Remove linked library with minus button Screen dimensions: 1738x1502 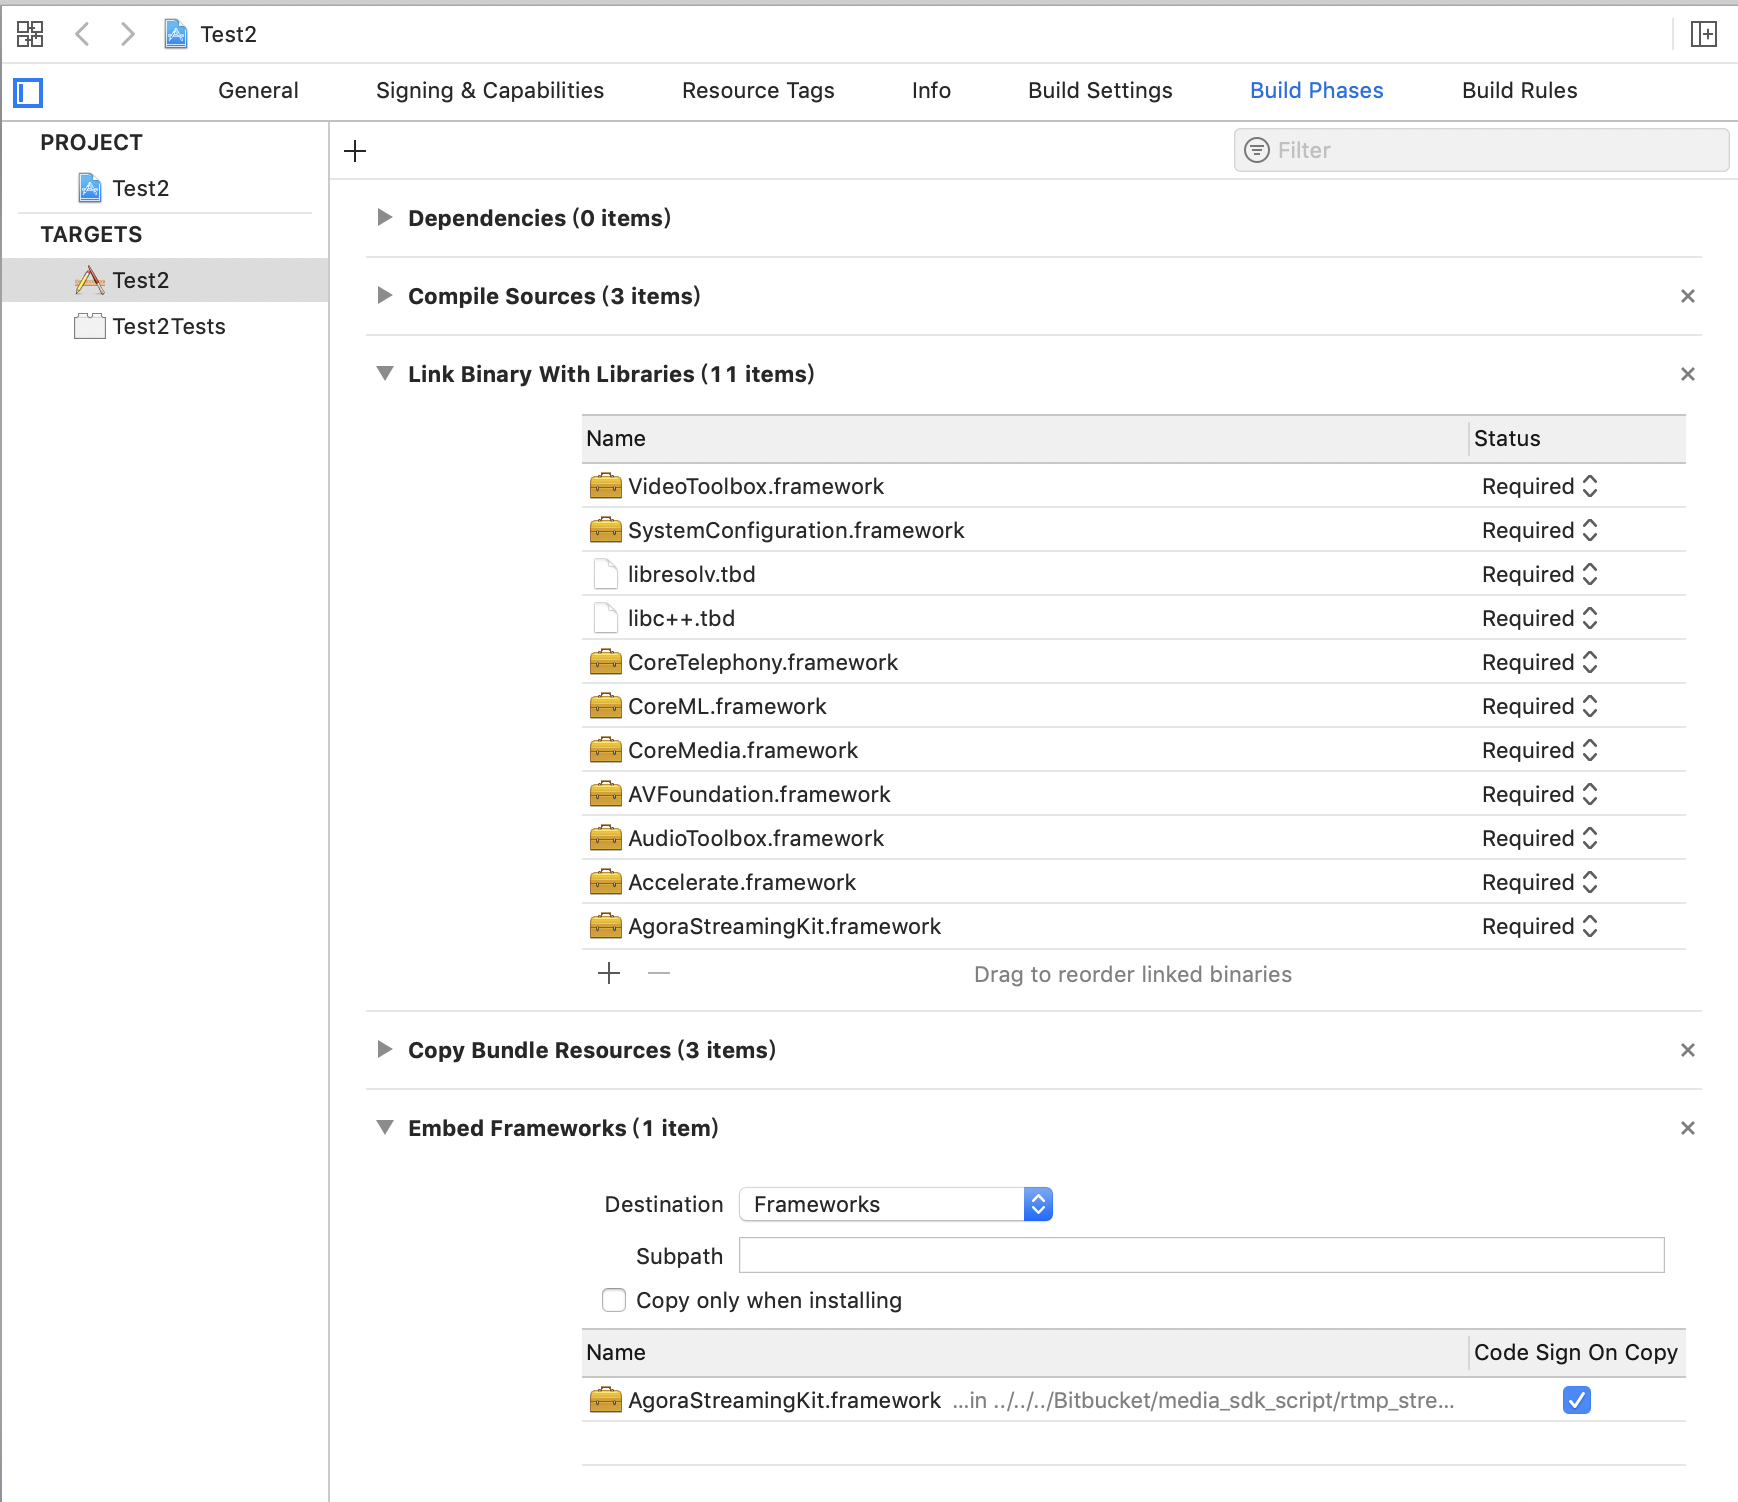[658, 973]
